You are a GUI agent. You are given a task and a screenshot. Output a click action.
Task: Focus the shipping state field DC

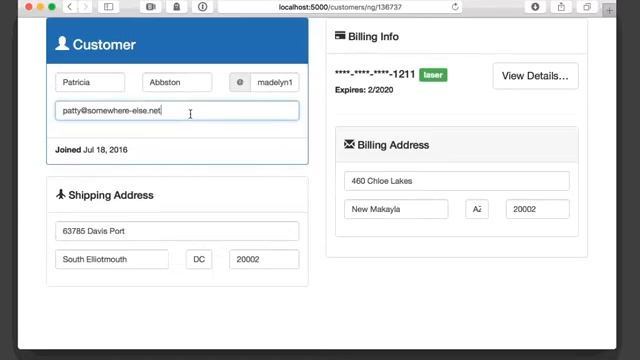(199, 259)
